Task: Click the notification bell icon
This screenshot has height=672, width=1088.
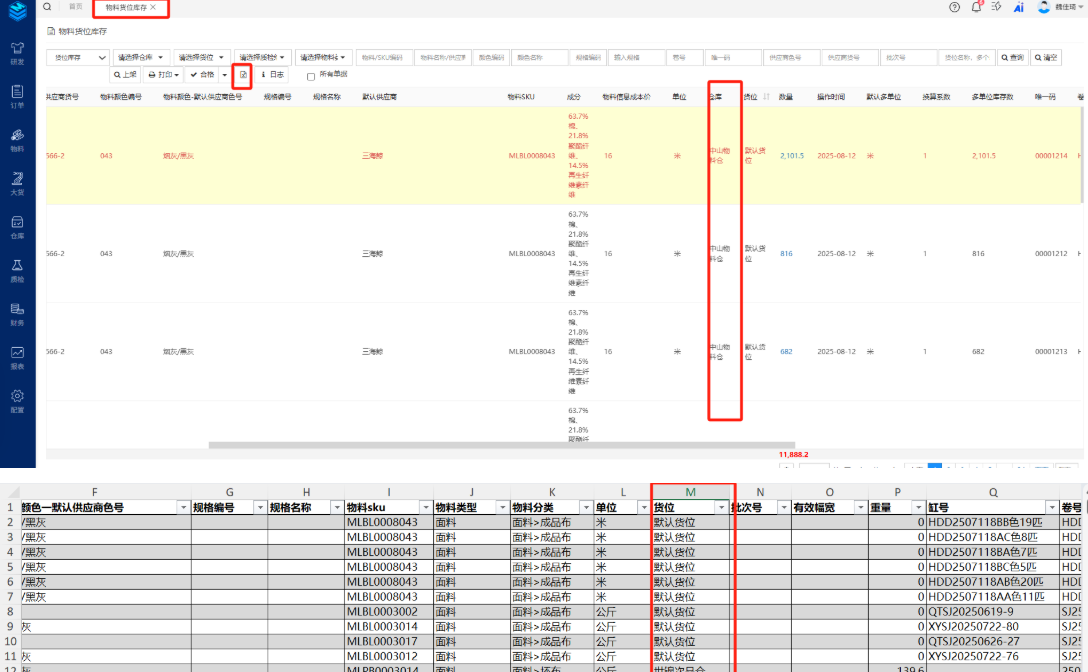Action: tap(976, 7)
